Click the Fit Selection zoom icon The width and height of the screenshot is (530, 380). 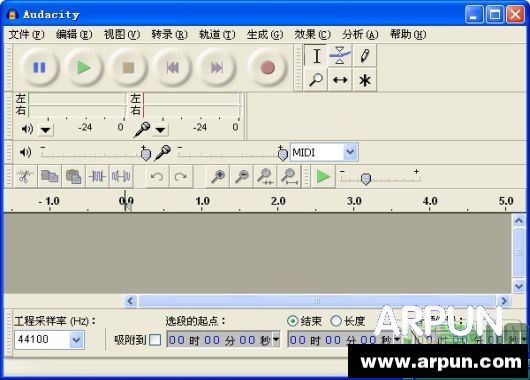point(265,176)
